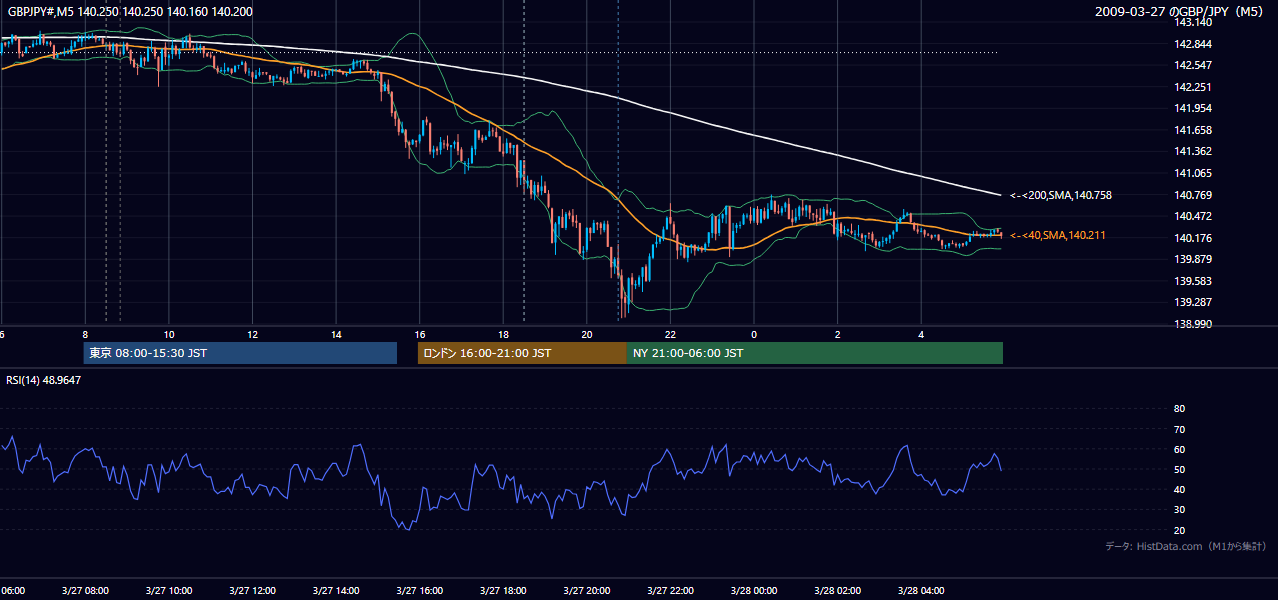Click price axis value 140.176
The width and height of the screenshot is (1278, 600).
(1192, 238)
